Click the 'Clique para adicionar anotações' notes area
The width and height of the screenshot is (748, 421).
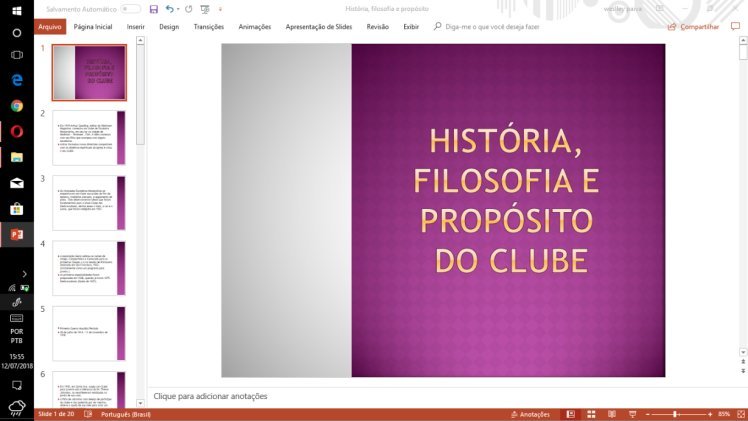tap(210, 396)
